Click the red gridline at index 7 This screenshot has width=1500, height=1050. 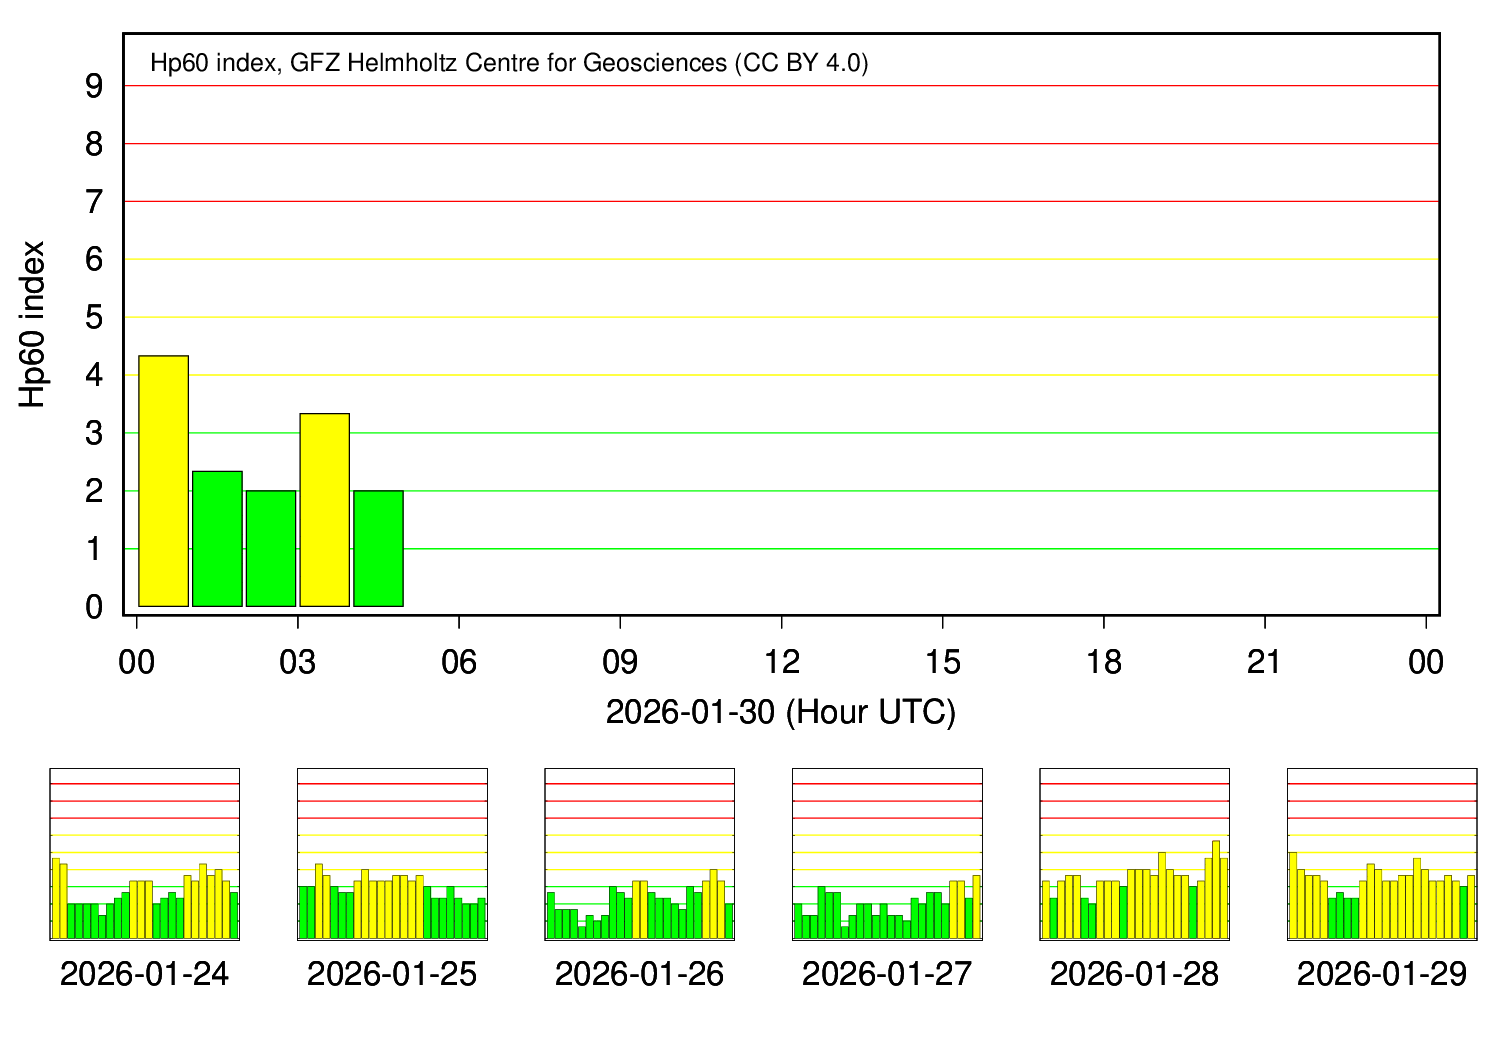pyautogui.click(x=780, y=202)
